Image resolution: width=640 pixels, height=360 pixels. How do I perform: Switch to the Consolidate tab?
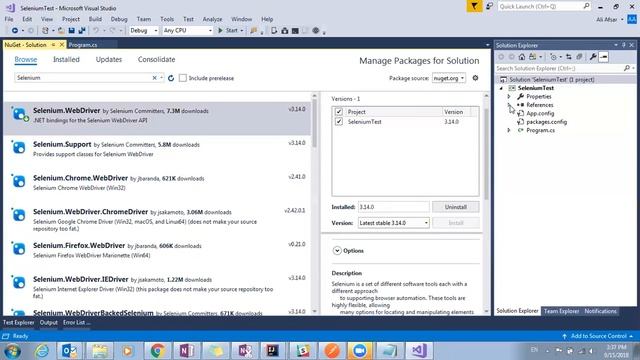coord(156,60)
